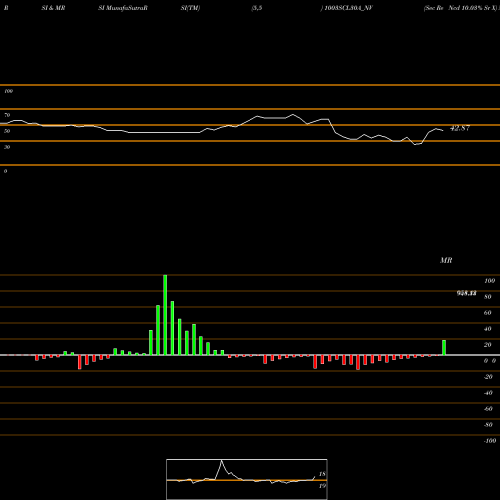Click the tallest green histogram bar

(x=165, y=315)
